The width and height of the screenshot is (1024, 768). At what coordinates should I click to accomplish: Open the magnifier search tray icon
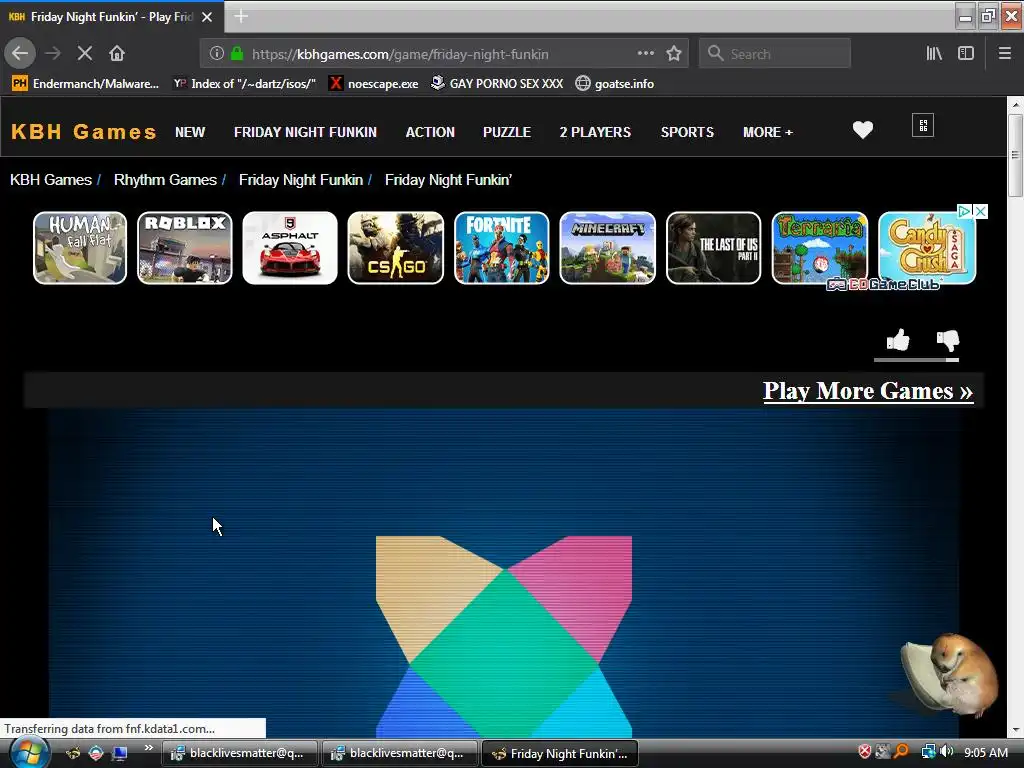coord(902,752)
